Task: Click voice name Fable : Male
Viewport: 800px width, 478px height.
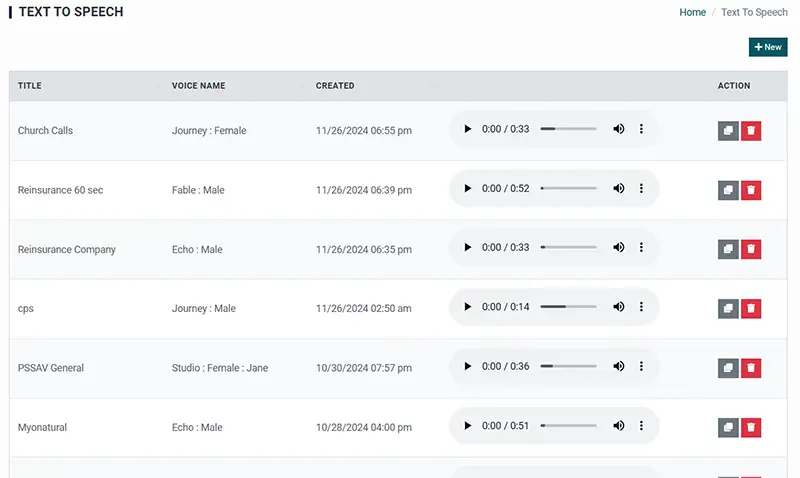Action: (198, 190)
